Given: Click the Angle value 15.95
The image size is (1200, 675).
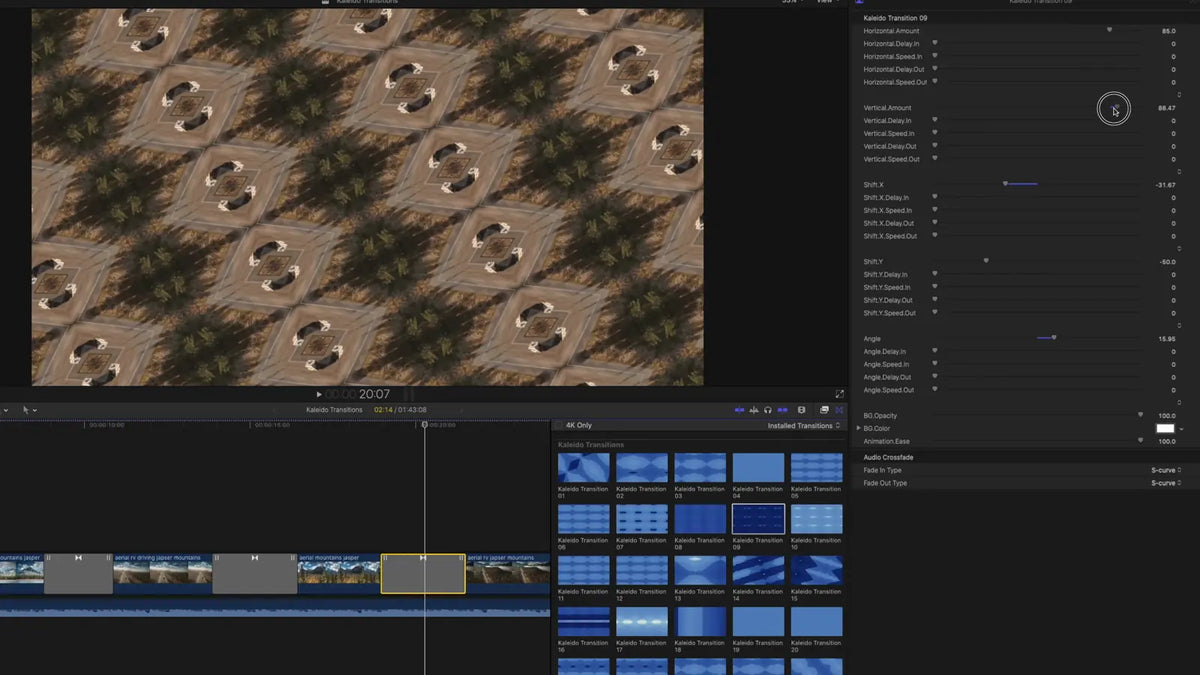Looking at the screenshot, I should point(1166,339).
